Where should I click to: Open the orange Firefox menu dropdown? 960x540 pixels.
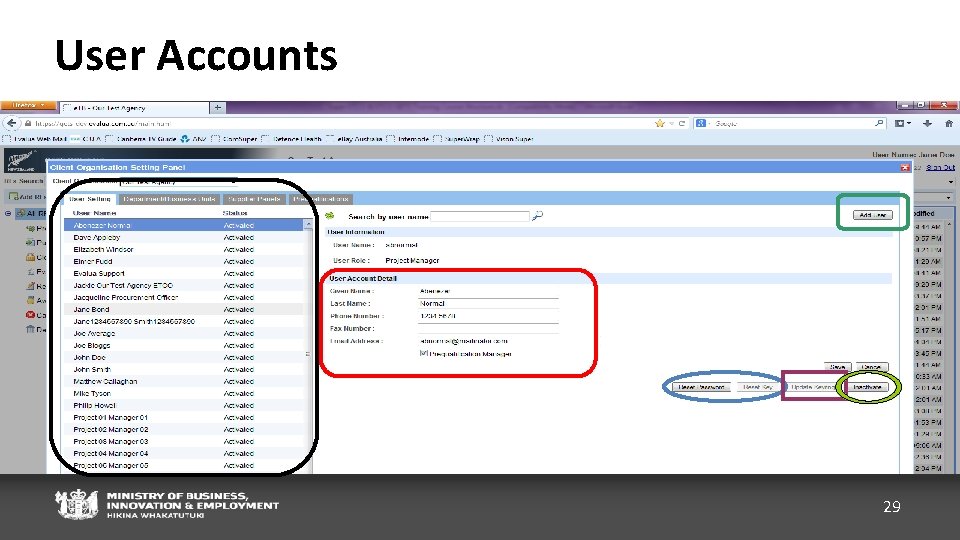(28, 105)
